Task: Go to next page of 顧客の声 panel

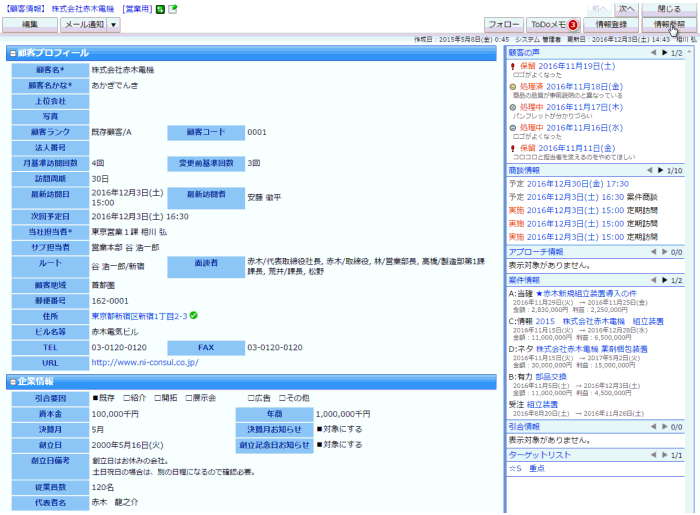Action: (x=661, y=52)
